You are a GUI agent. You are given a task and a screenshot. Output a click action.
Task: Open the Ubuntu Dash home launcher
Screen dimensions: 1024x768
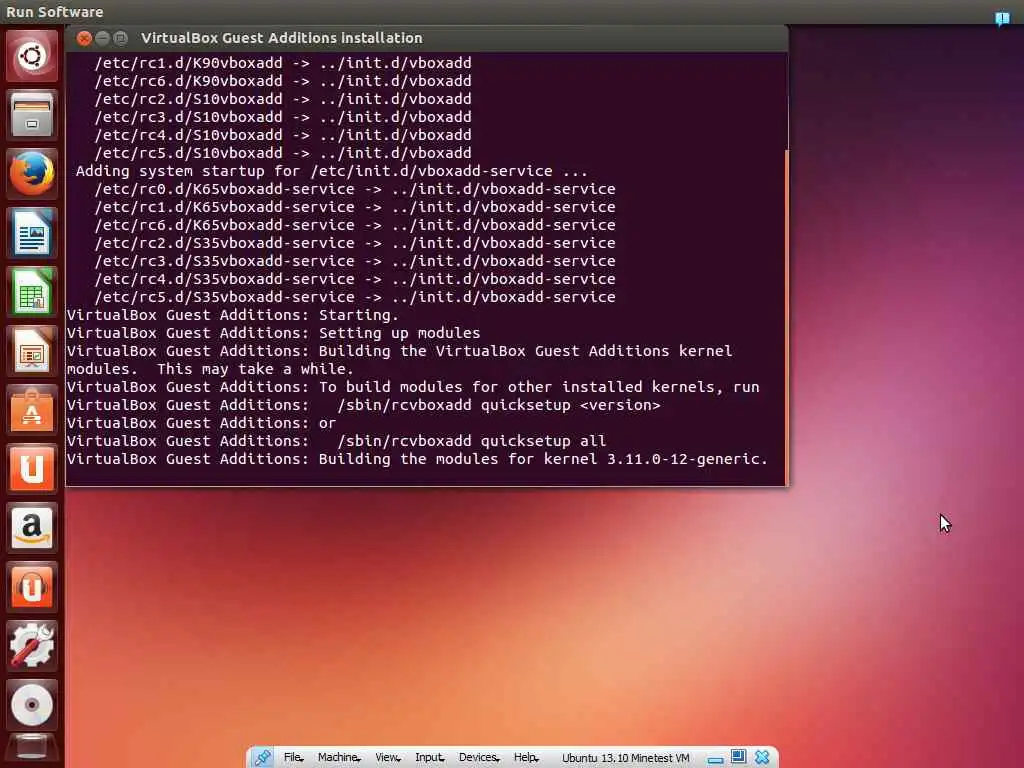click(31, 56)
